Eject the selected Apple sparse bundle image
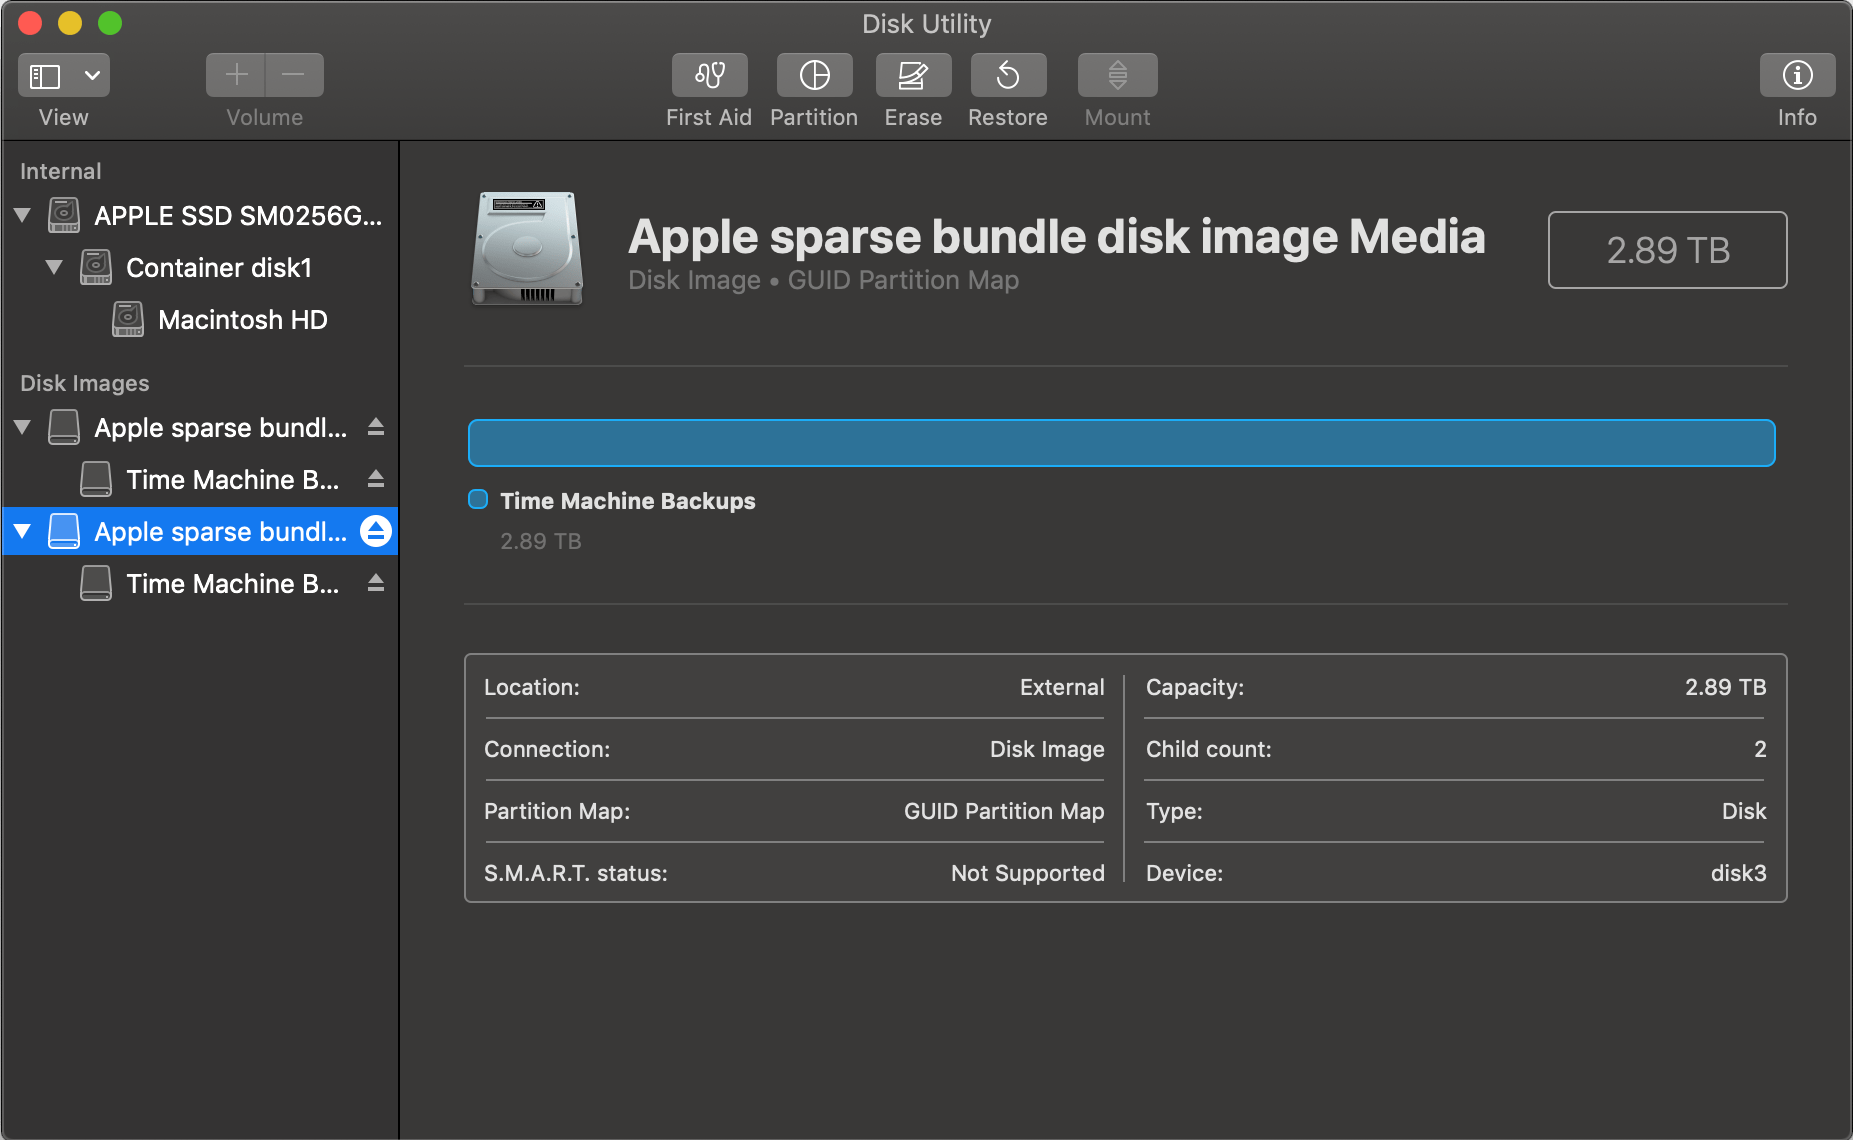Screen dimensions: 1853x1140 click(x=376, y=532)
